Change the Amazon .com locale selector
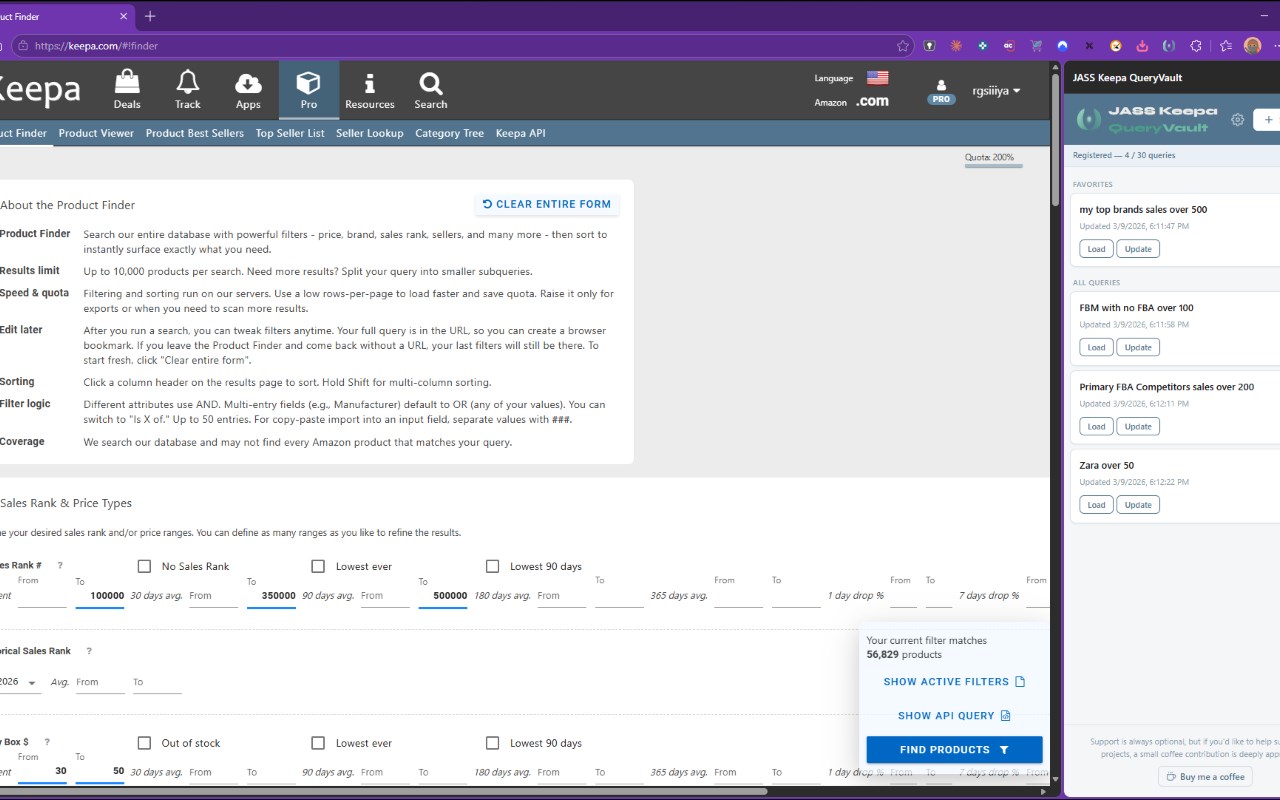Image resolution: width=1280 pixels, height=800 pixels. [x=872, y=101]
